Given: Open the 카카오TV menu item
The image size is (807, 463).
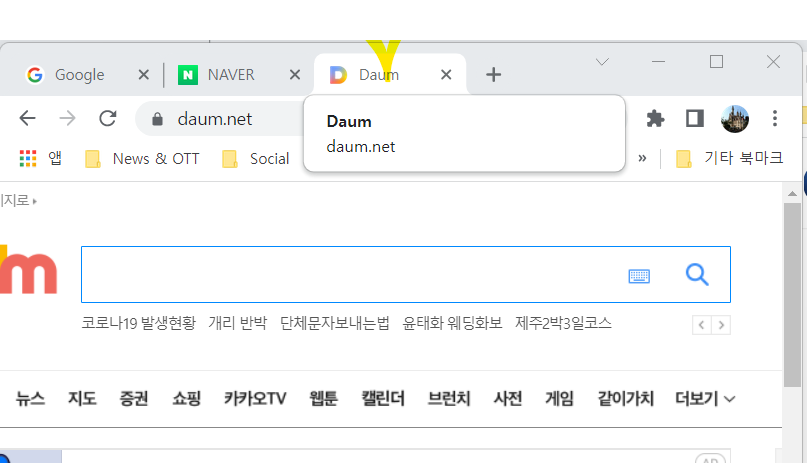Looking at the screenshot, I should point(255,399).
